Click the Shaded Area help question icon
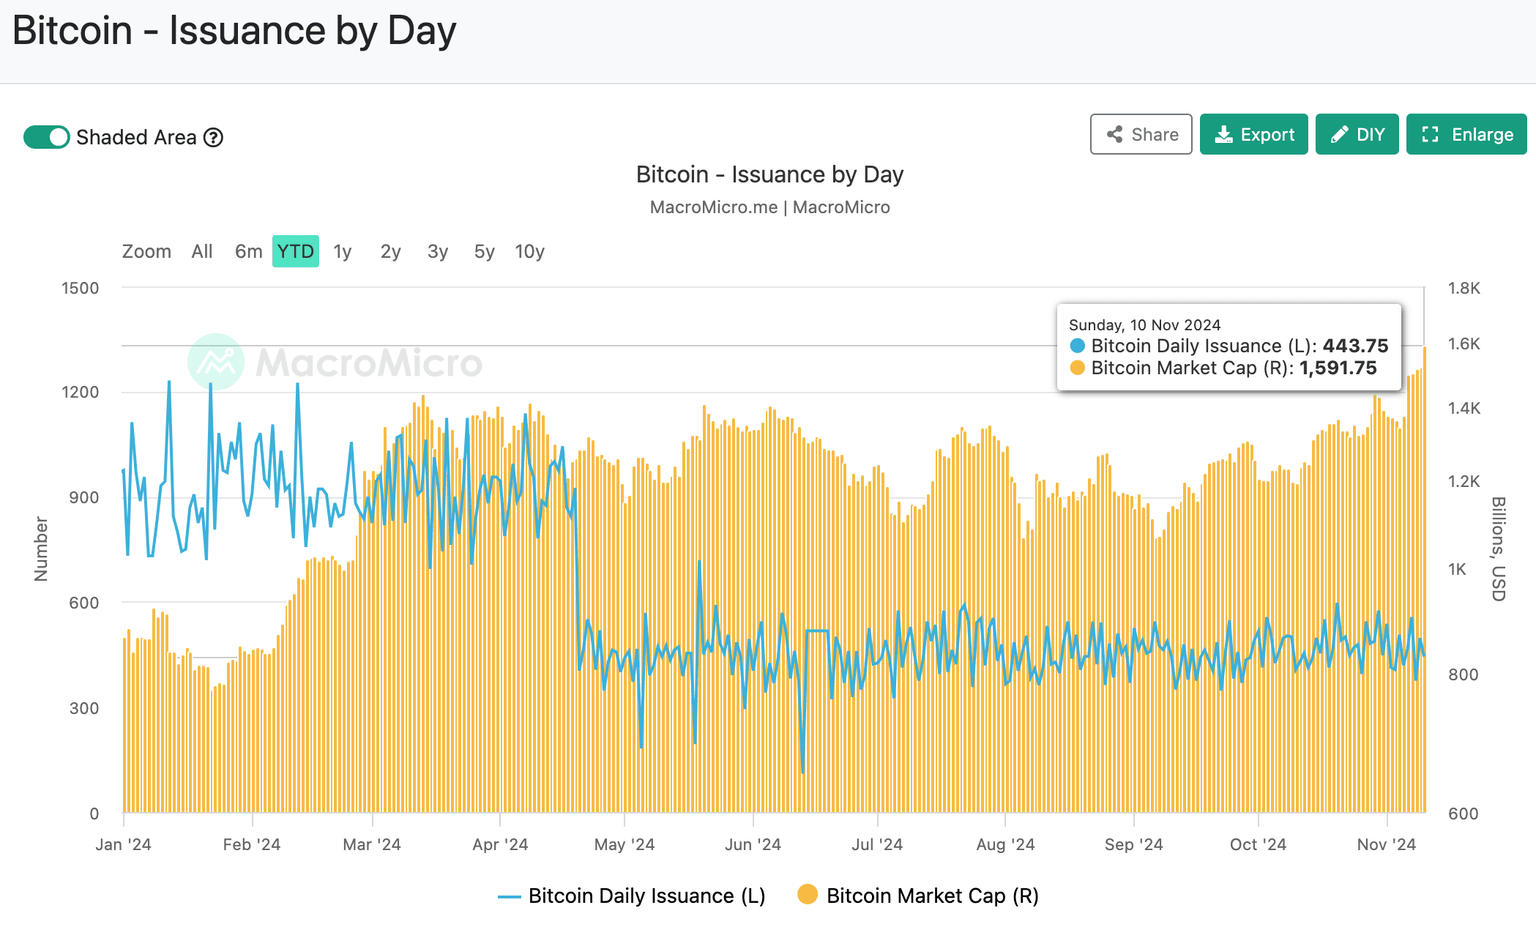The height and width of the screenshot is (952, 1536). [x=213, y=138]
